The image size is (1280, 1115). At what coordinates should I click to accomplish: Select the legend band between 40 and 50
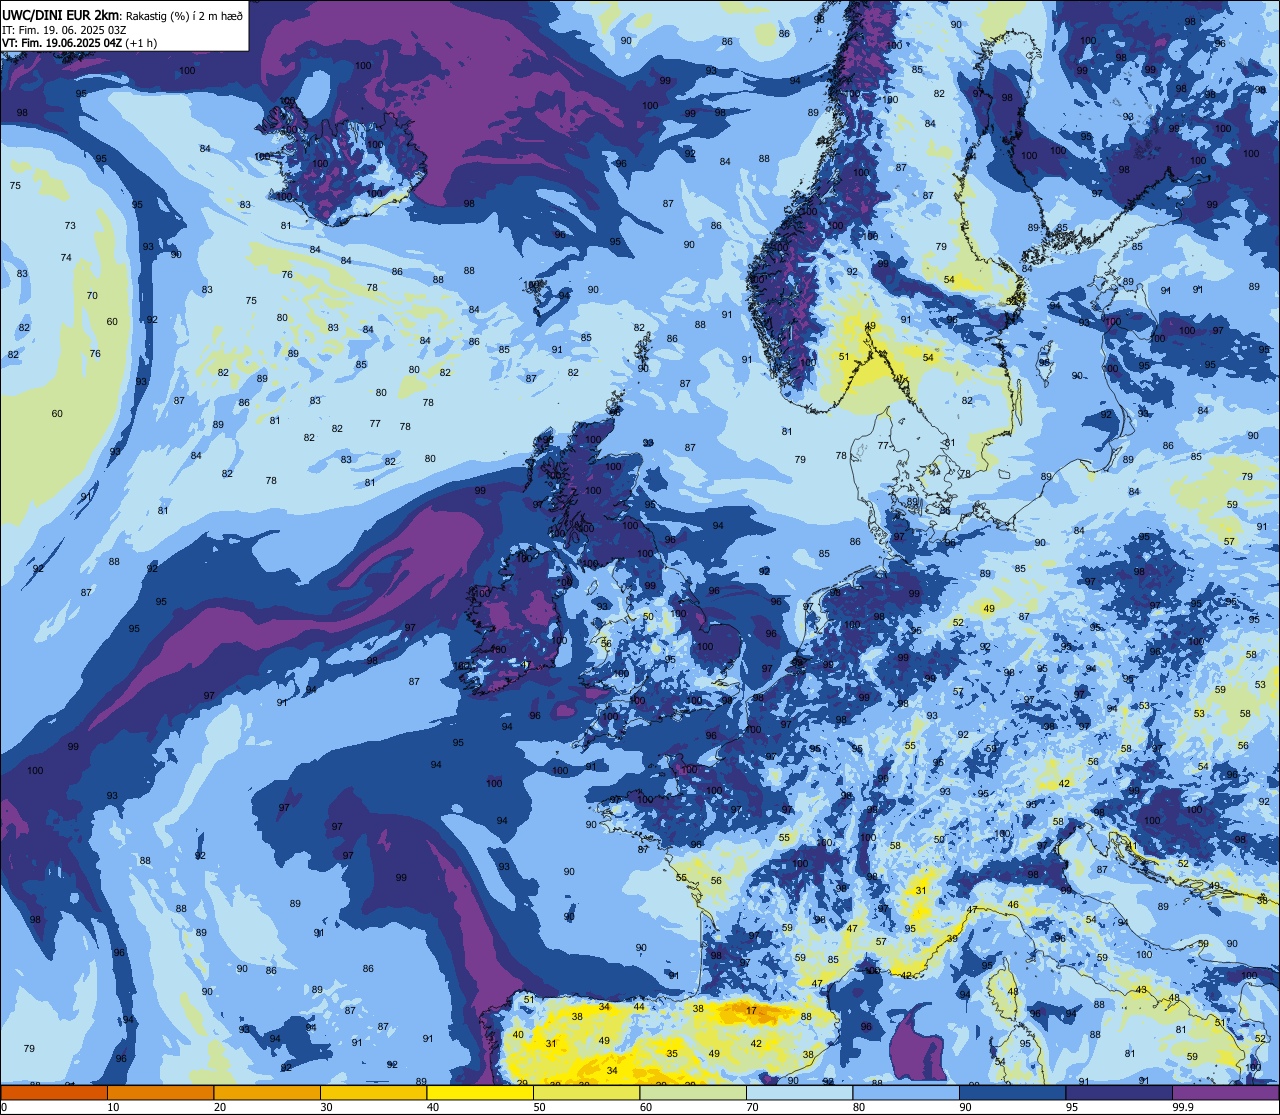[x=480, y=1092]
